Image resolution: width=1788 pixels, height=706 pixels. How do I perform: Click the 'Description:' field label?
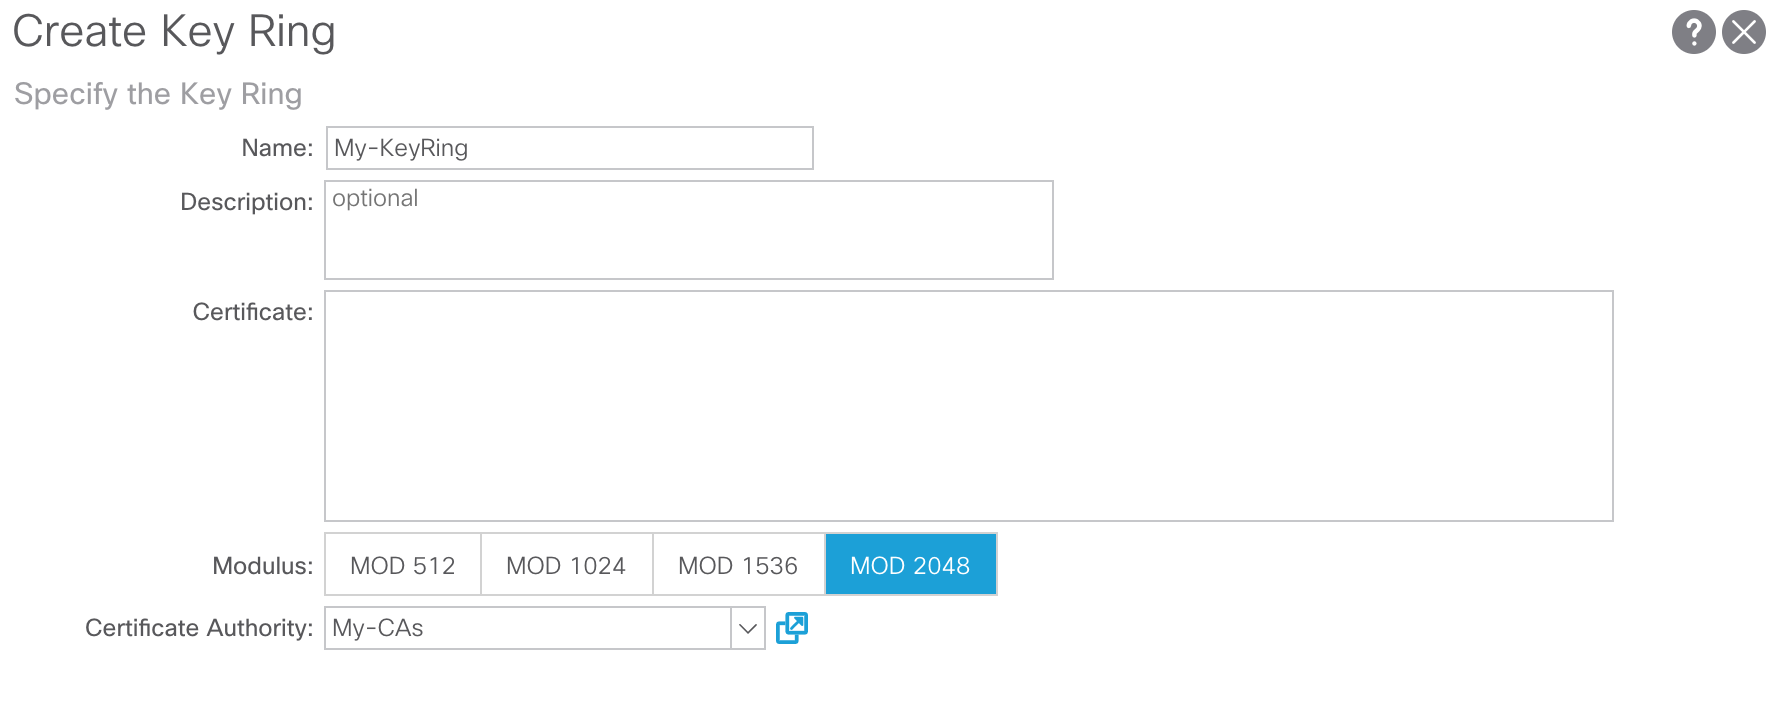click(x=246, y=202)
